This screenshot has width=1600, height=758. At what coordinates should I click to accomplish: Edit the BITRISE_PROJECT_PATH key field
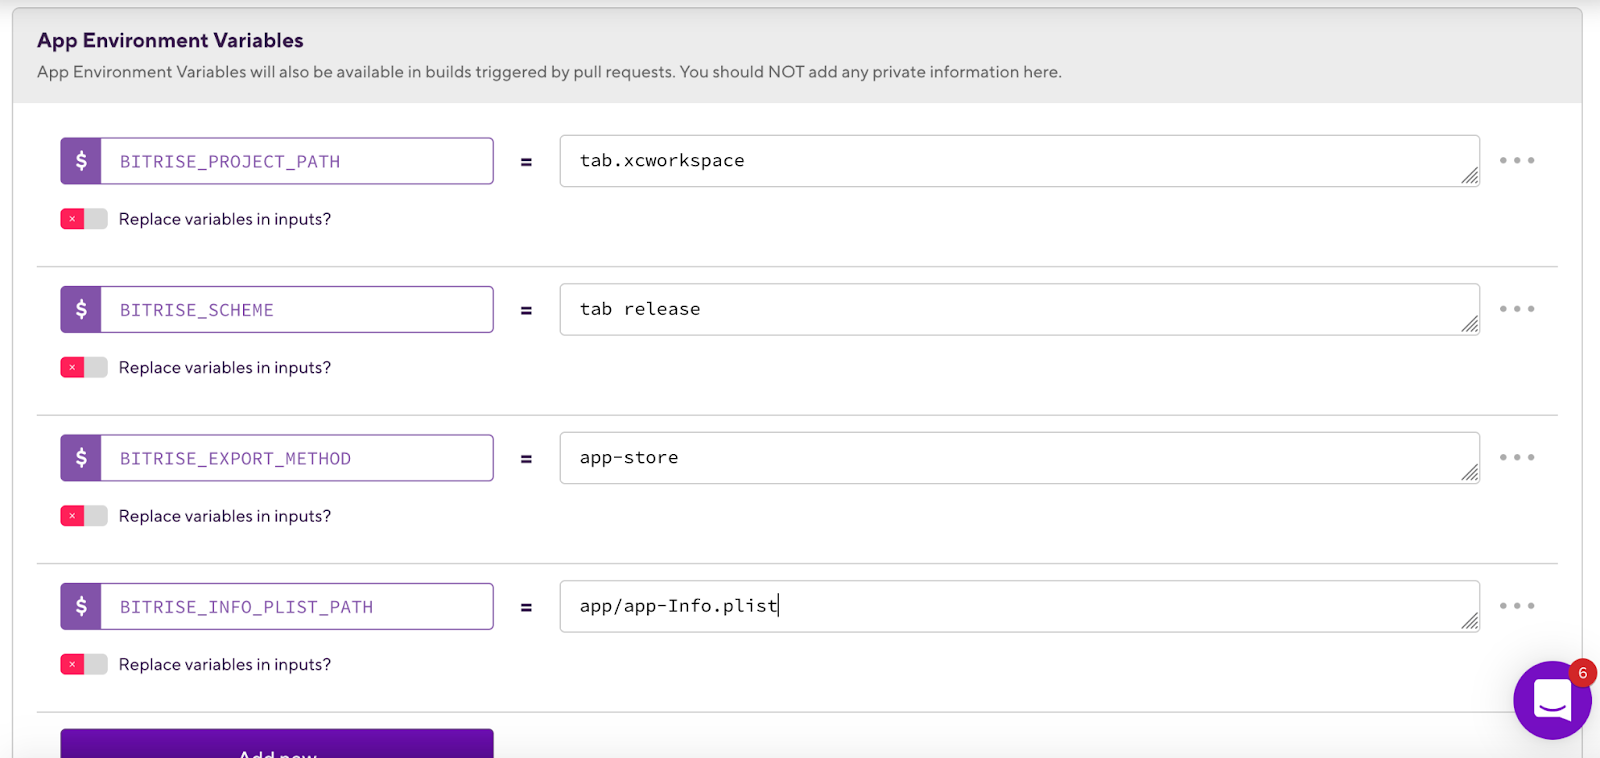297,161
